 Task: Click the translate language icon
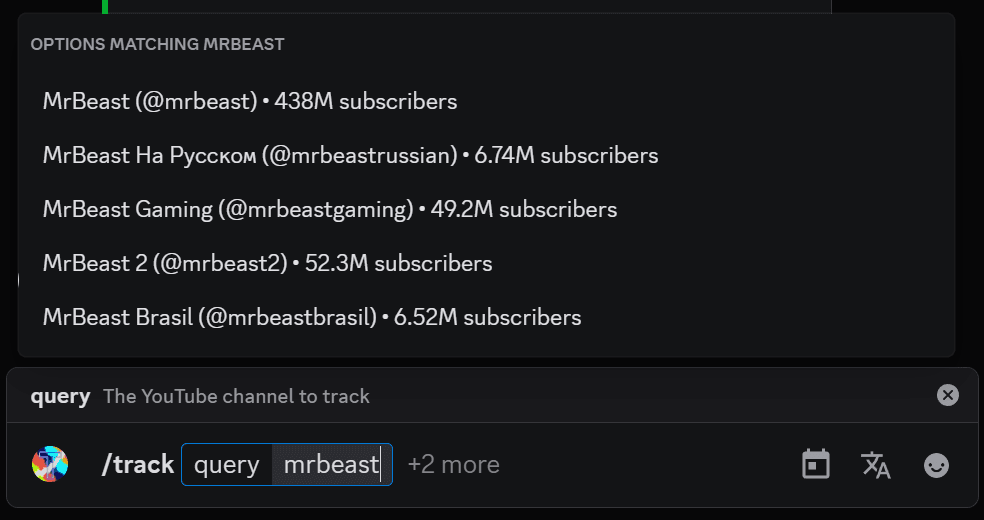[x=876, y=464]
